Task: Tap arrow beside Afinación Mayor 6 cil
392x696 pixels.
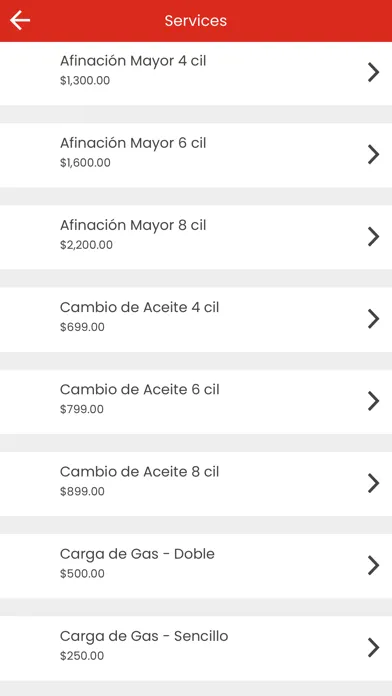Action: pyautogui.click(x=373, y=154)
